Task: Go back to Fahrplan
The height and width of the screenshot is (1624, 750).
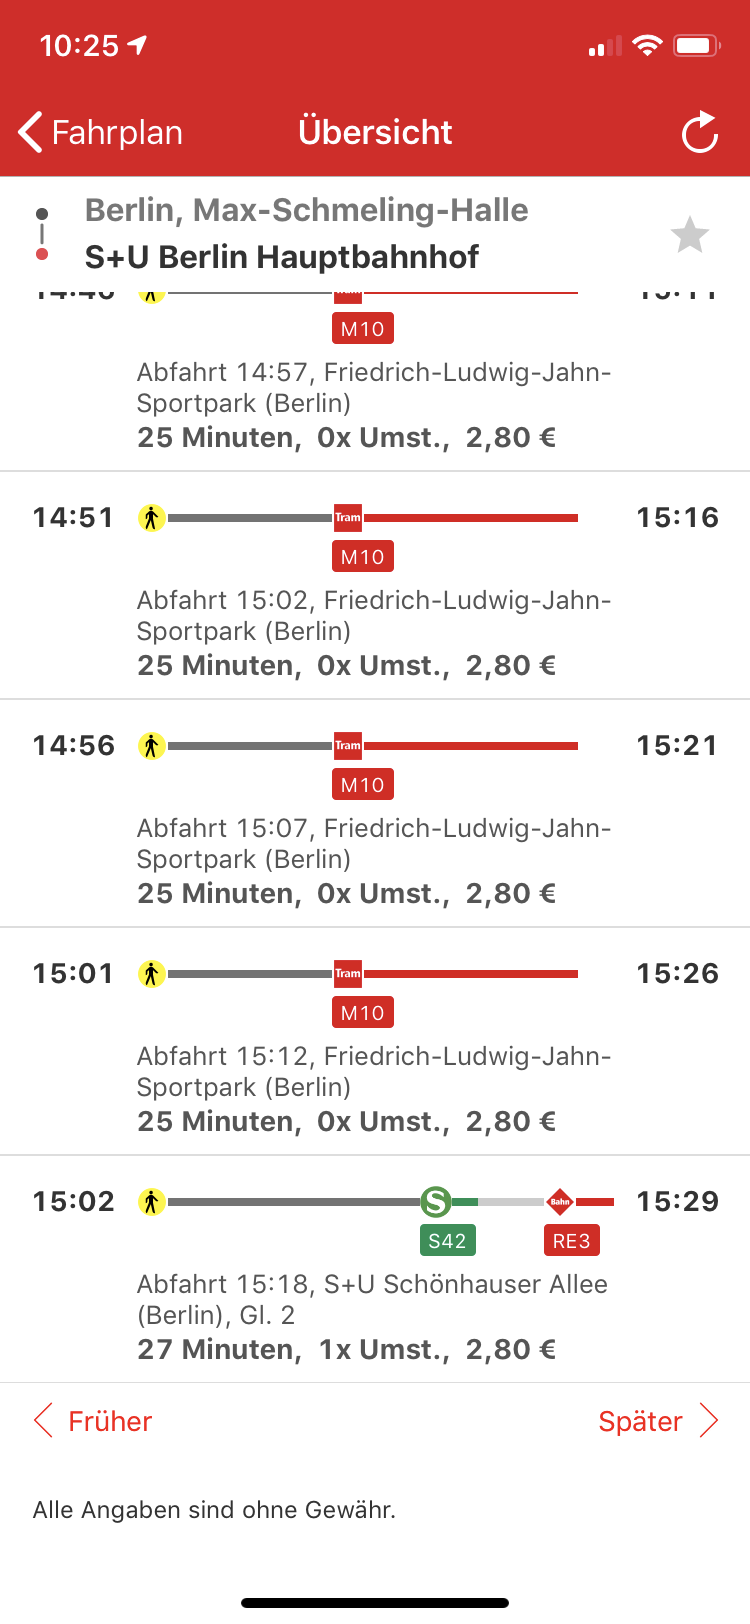Action: [101, 132]
